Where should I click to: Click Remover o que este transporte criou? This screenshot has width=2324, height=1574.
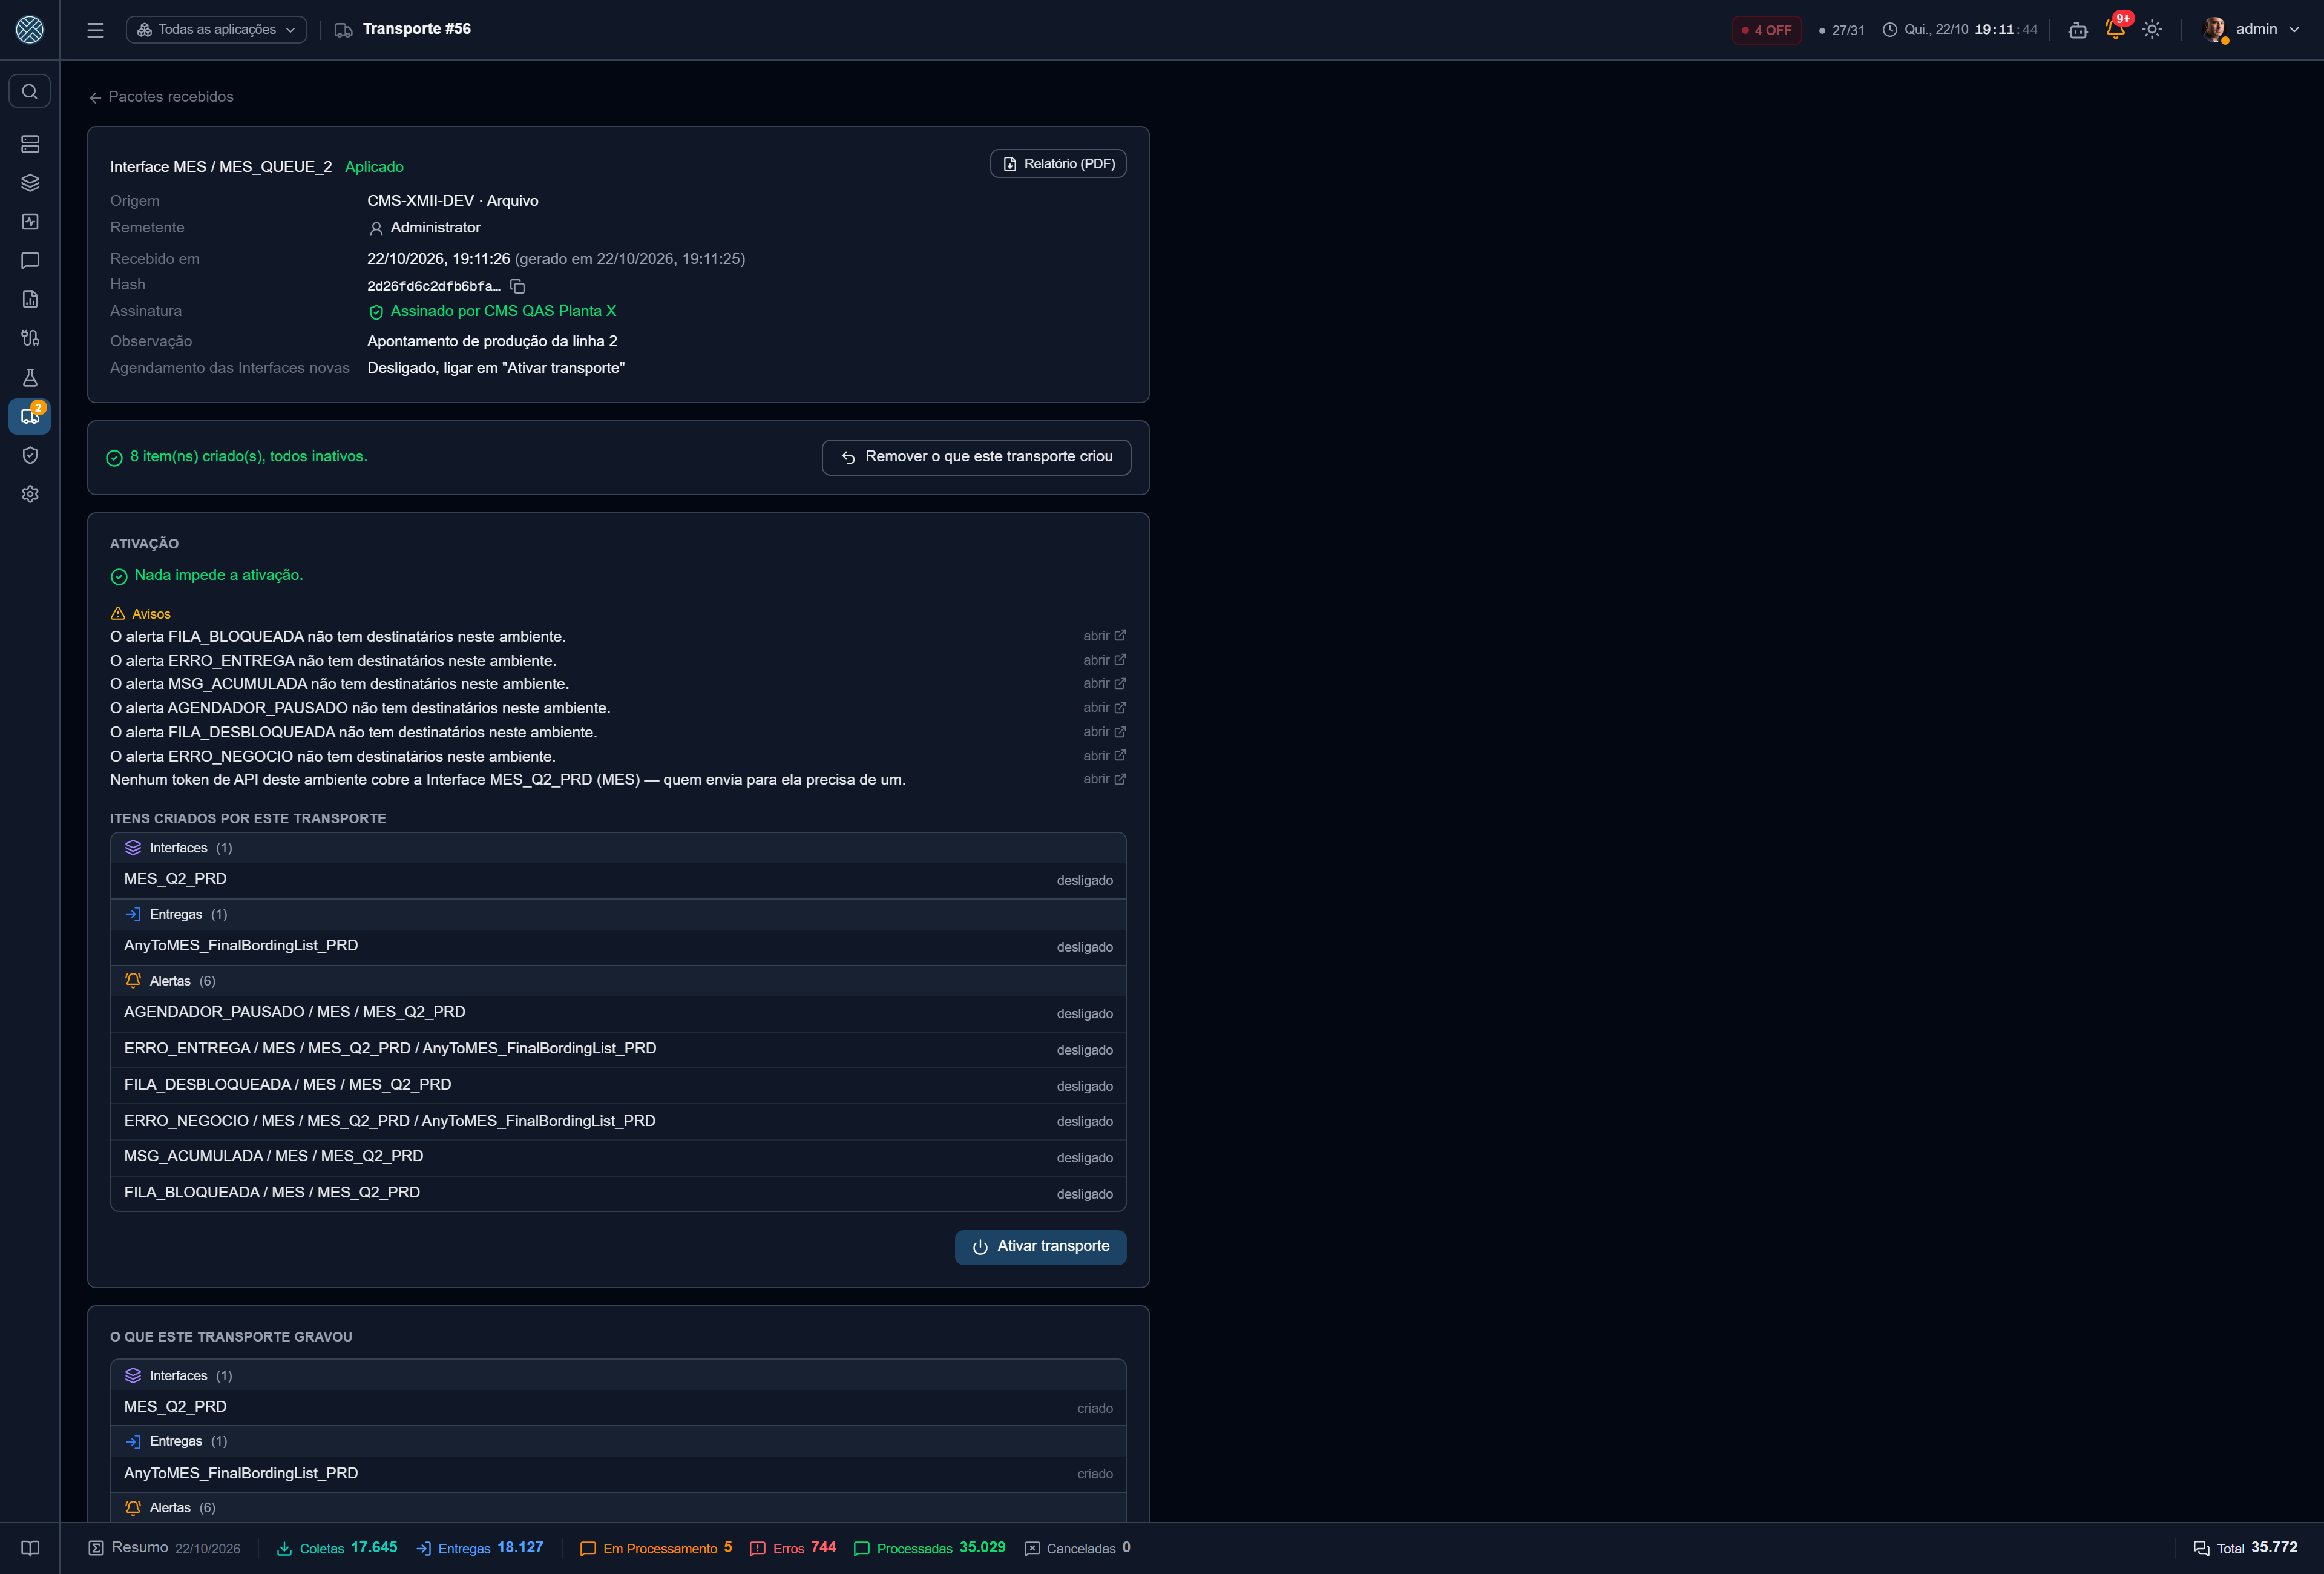[976, 457]
